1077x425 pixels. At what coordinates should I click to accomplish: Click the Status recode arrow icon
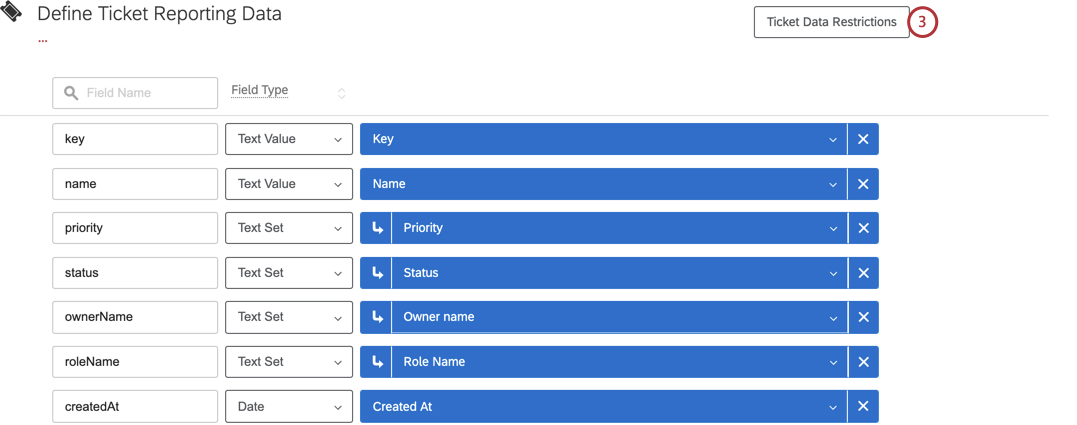377,273
